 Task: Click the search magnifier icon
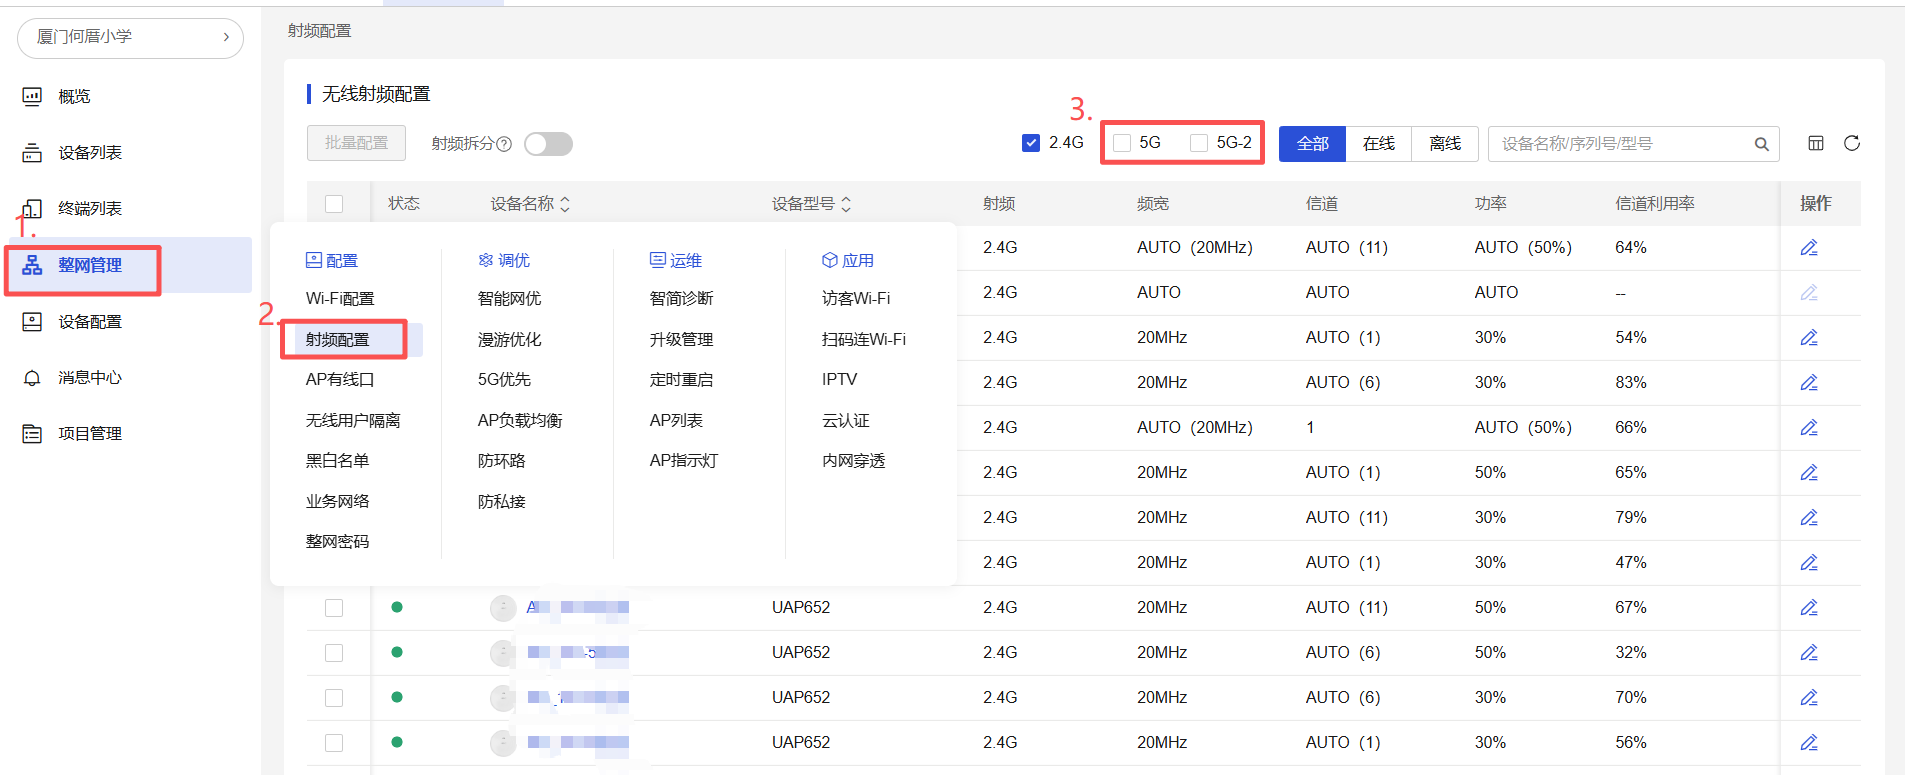tap(1761, 144)
